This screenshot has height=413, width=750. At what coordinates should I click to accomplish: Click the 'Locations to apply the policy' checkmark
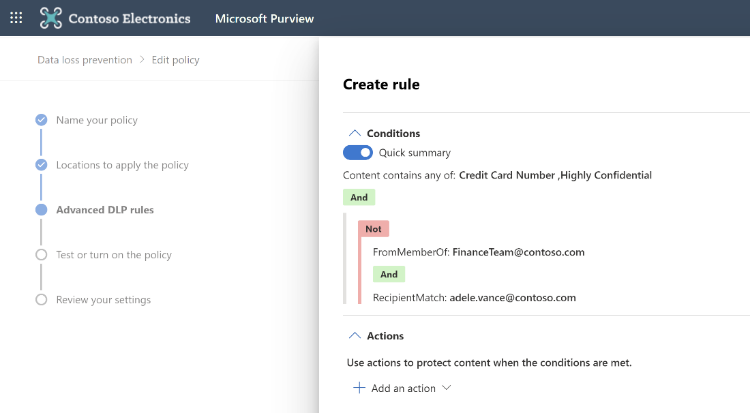tap(41, 165)
